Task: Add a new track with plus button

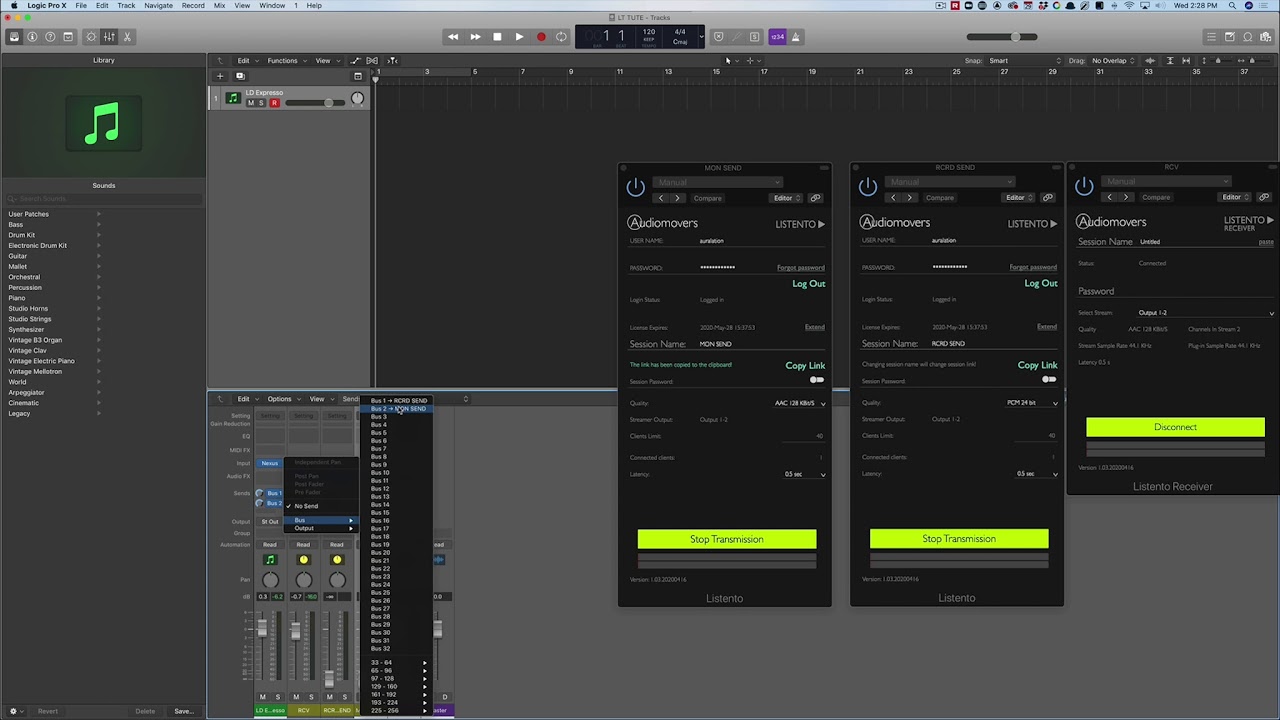Action: [x=220, y=76]
